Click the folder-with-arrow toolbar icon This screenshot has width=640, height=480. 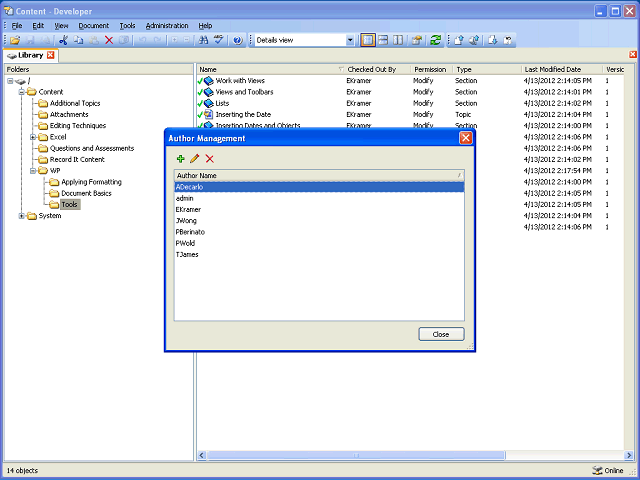click(417, 40)
